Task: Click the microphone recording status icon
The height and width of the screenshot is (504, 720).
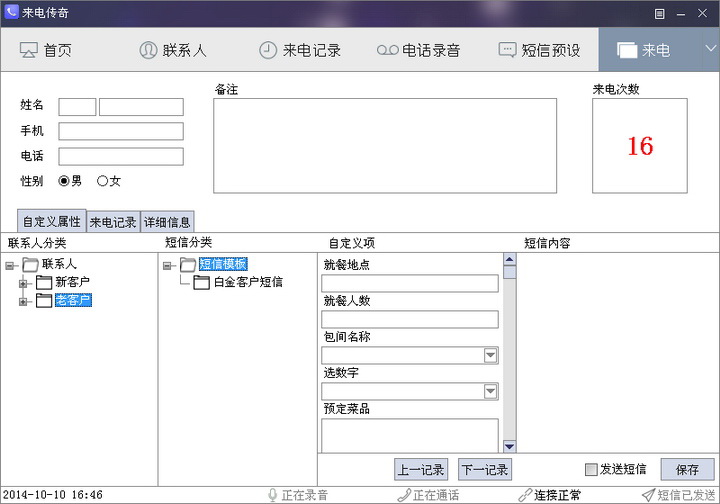Action: tap(273, 495)
